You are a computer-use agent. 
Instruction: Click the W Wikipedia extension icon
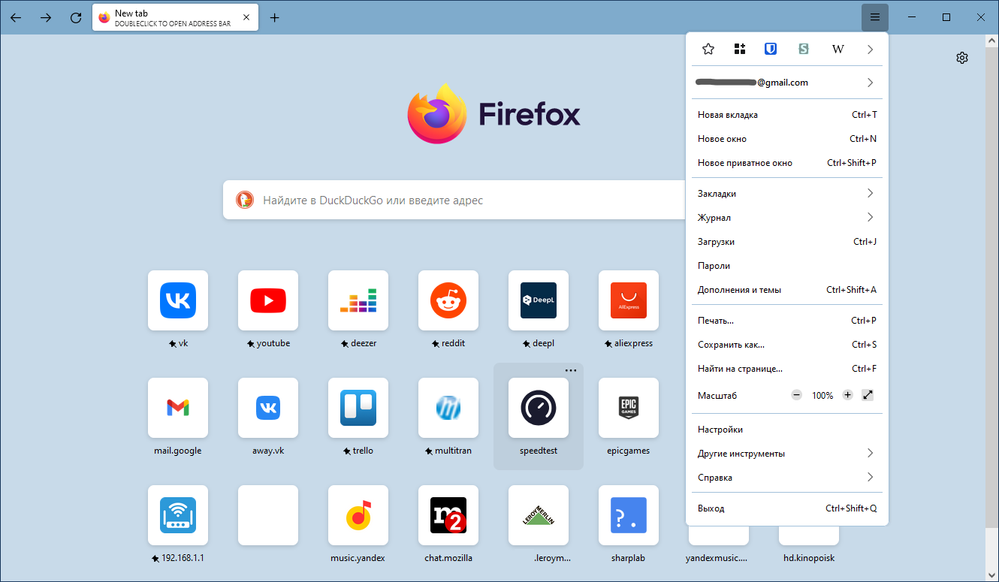[x=838, y=49]
